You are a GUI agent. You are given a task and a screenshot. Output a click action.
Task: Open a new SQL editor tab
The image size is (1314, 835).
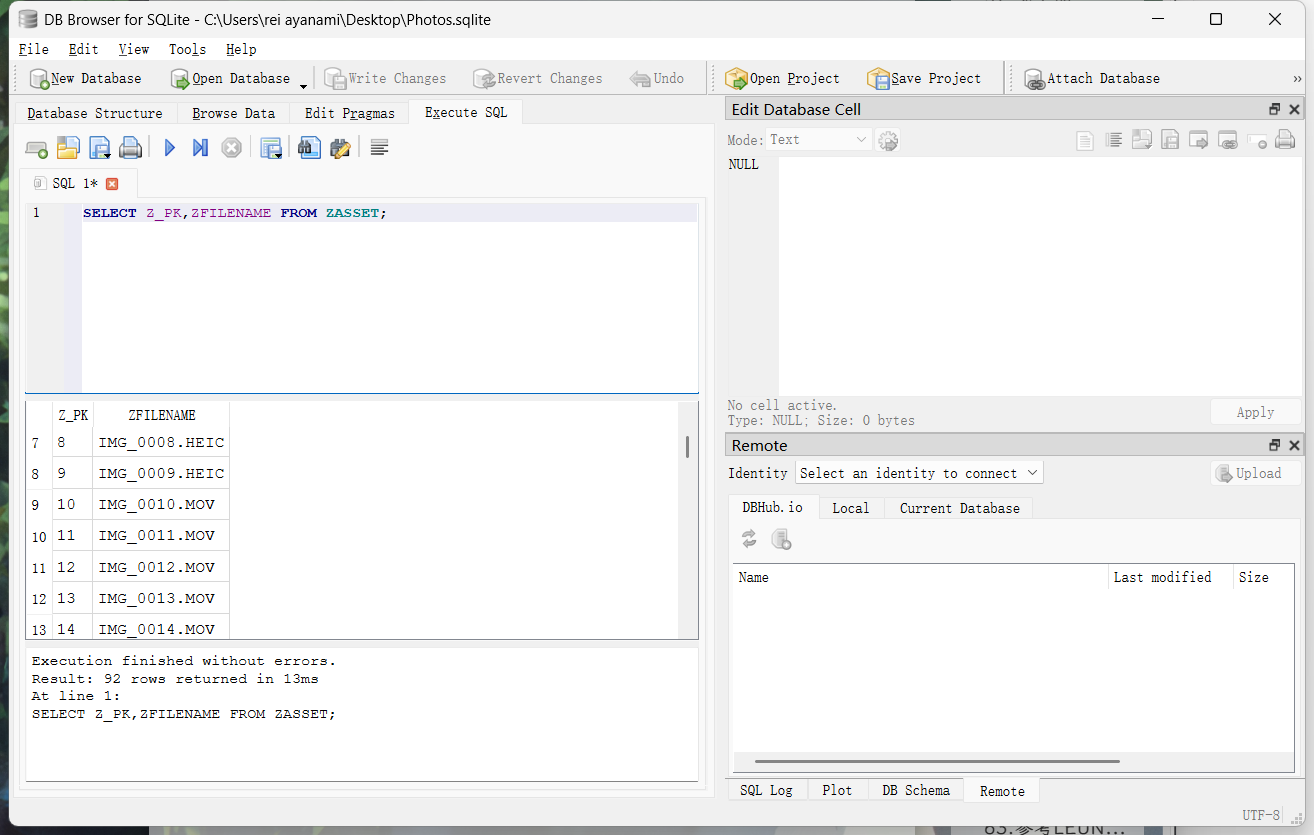pos(37,148)
